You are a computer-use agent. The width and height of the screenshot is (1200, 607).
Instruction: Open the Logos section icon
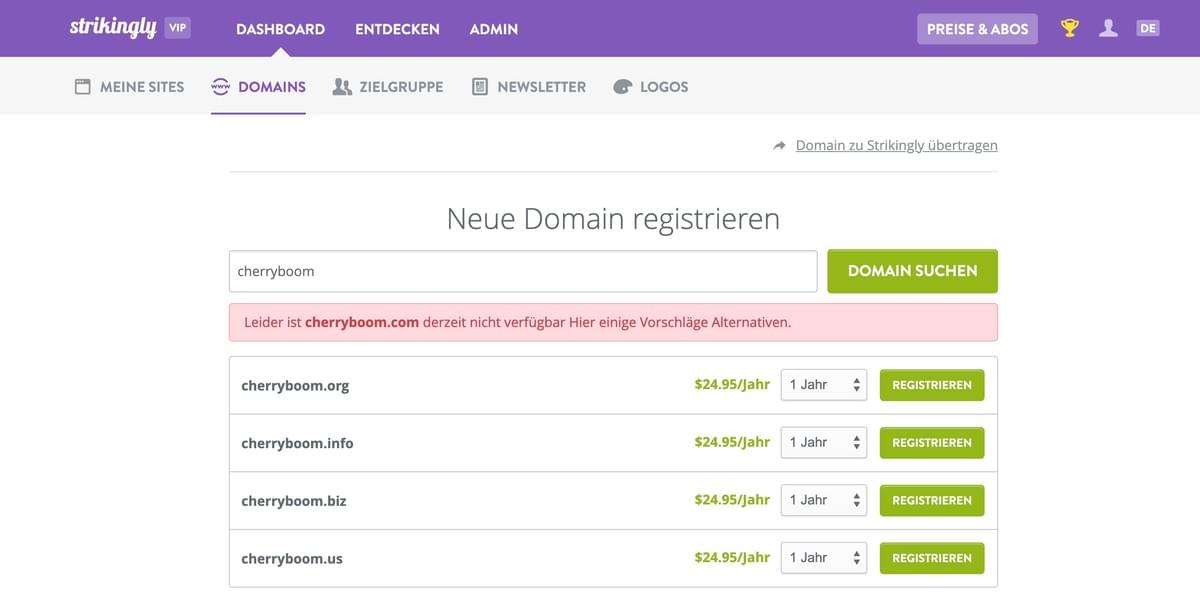[x=621, y=87]
